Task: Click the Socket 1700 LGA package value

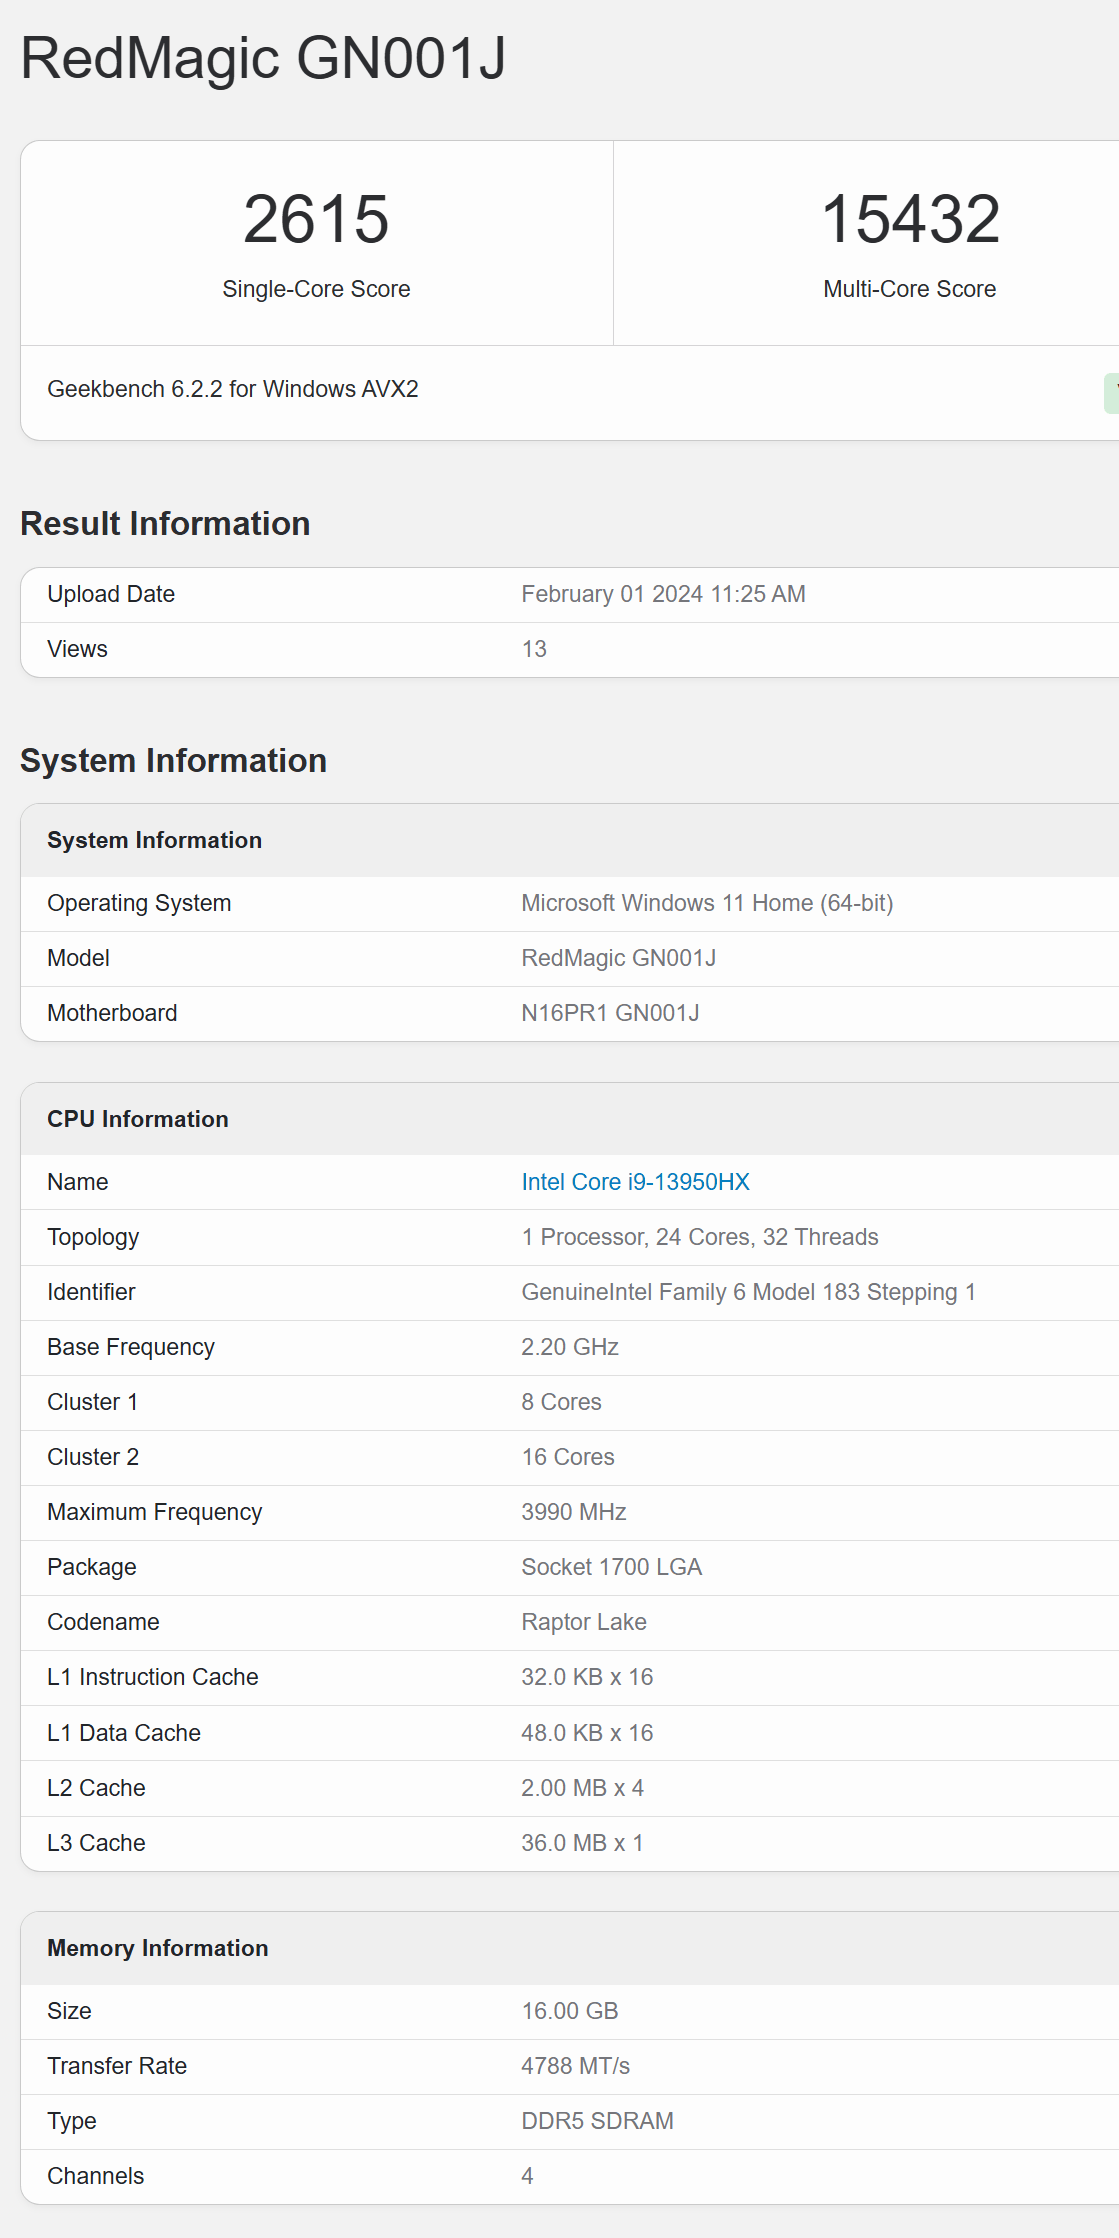Action: [x=611, y=1567]
